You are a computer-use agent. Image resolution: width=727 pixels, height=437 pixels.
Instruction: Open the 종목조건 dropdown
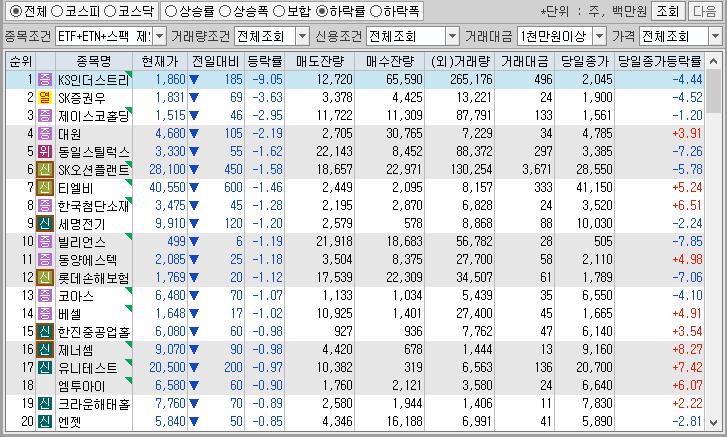(x=159, y=36)
